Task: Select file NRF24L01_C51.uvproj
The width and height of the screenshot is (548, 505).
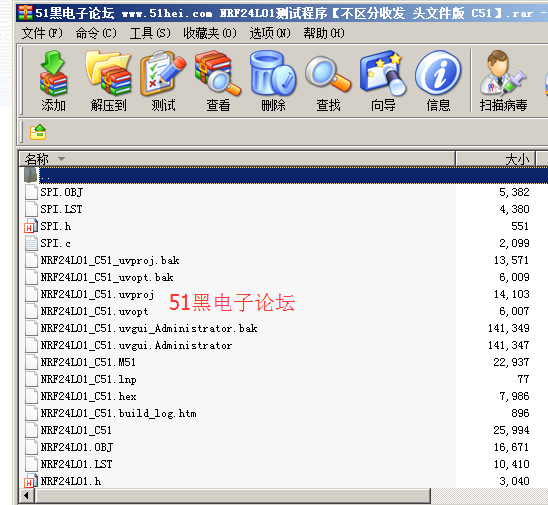Action: 97,294
